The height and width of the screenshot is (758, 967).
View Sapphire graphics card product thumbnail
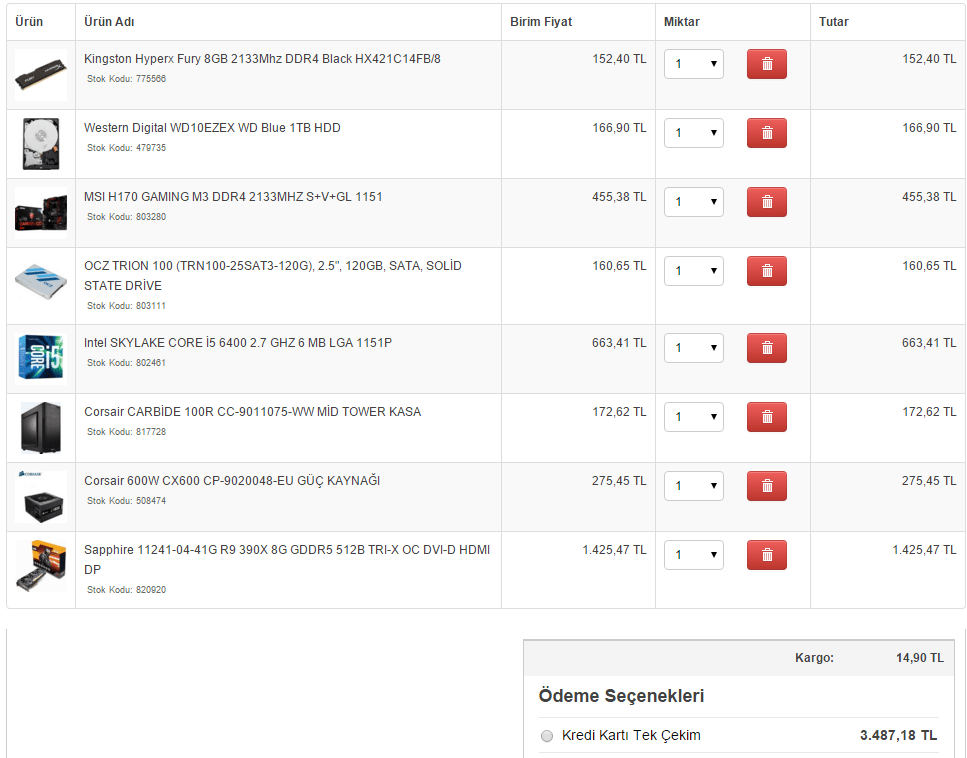click(x=41, y=566)
